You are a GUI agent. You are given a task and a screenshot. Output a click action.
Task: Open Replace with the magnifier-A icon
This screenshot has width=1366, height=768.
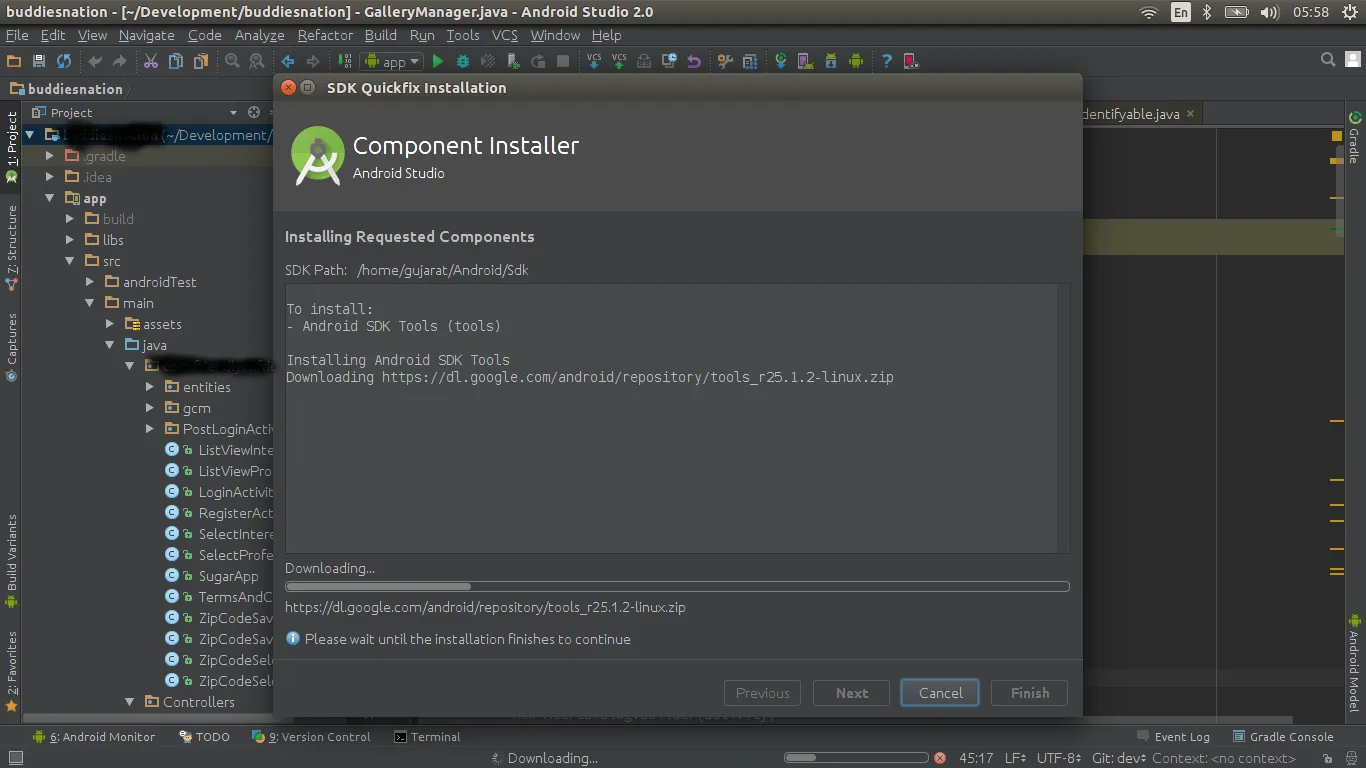pos(256,62)
